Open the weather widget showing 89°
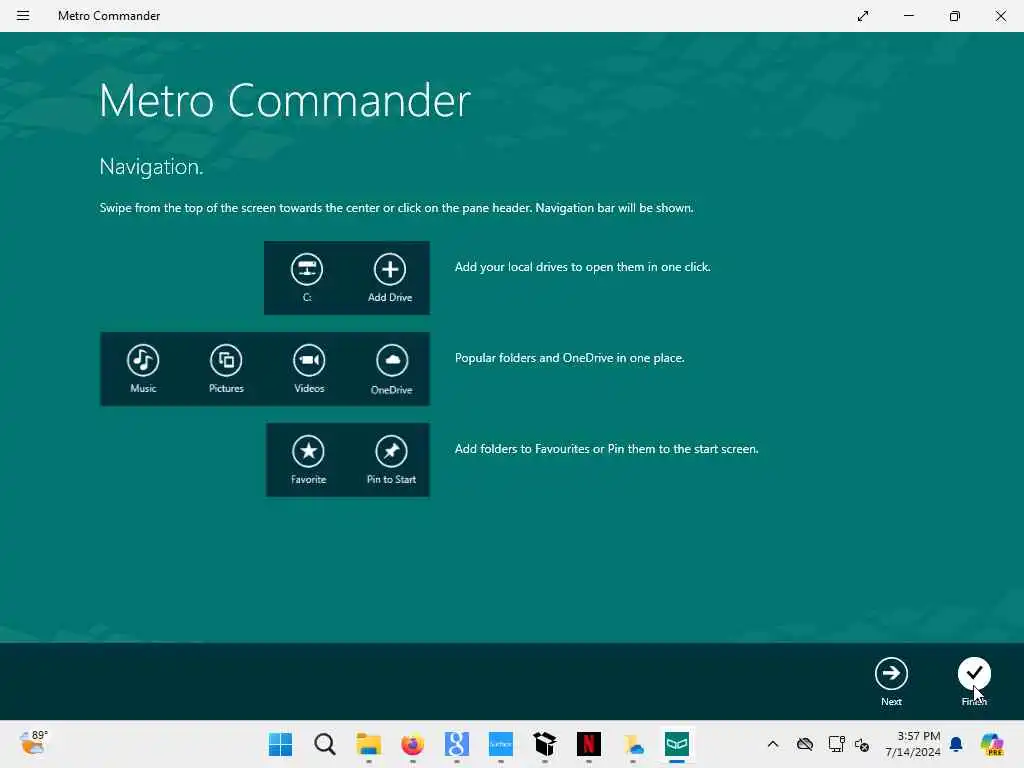The image size is (1024, 768). pos(33,743)
